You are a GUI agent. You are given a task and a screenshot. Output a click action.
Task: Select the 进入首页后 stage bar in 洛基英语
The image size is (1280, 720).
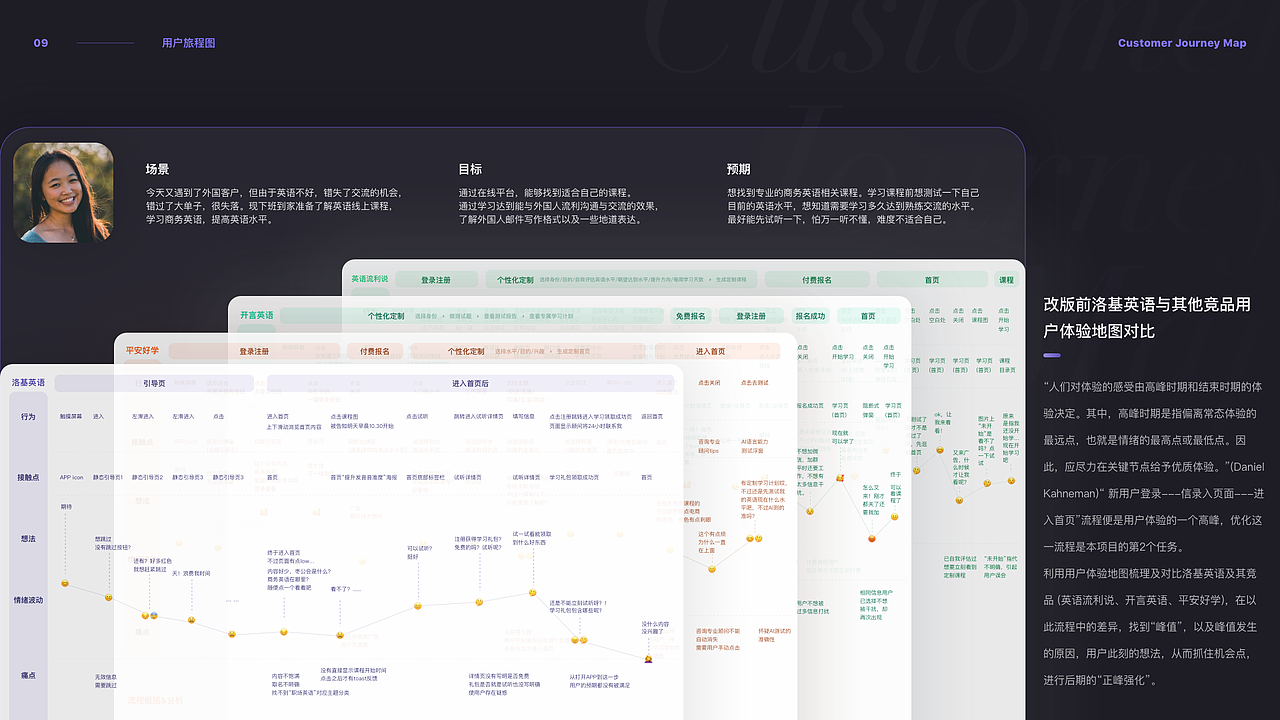click(x=470, y=383)
